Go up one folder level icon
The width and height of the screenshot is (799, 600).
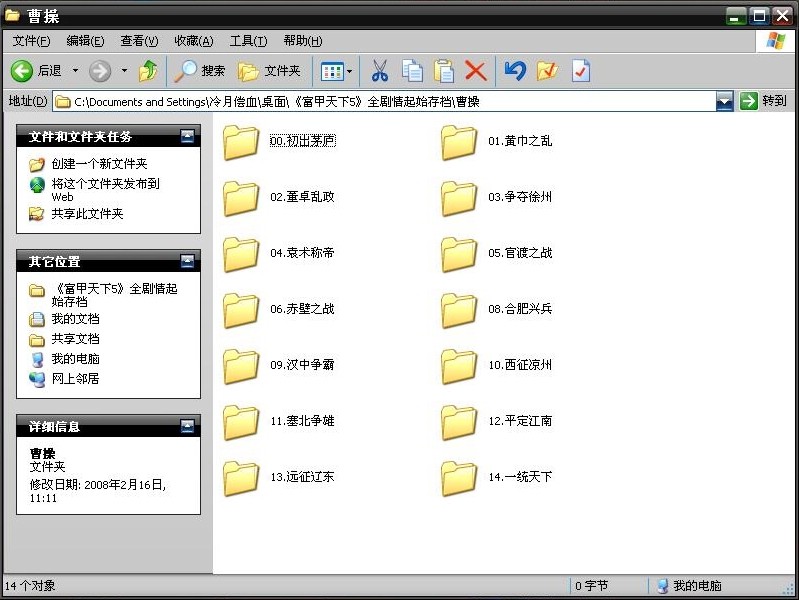coord(148,71)
